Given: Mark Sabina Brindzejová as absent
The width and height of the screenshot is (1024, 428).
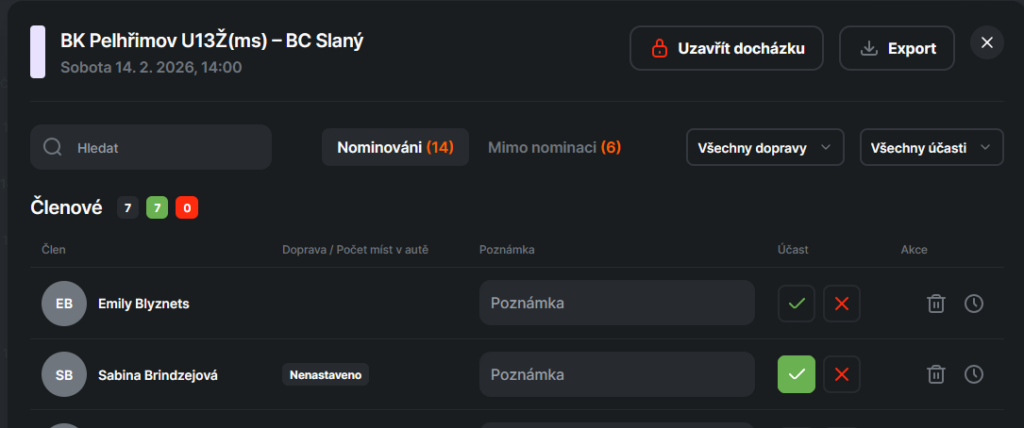Looking at the screenshot, I should [x=842, y=374].
